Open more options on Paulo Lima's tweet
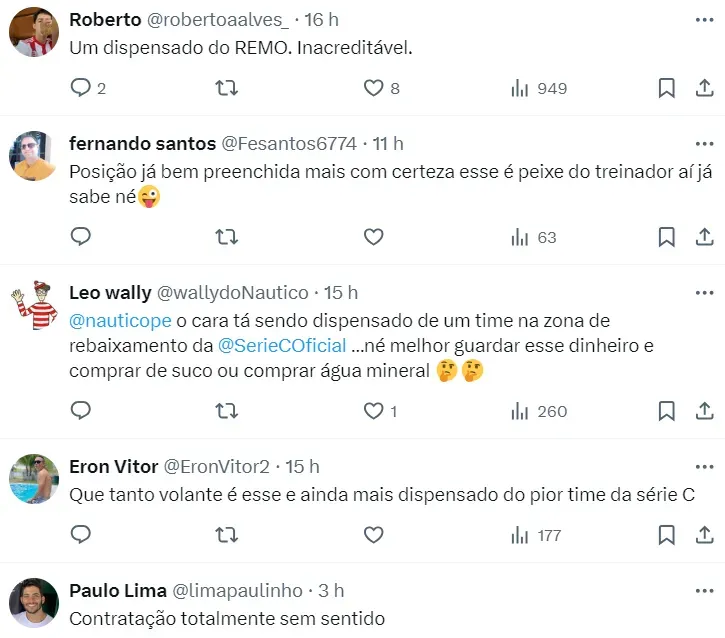Image resolution: width=725 pixels, height=638 pixels. tap(703, 591)
